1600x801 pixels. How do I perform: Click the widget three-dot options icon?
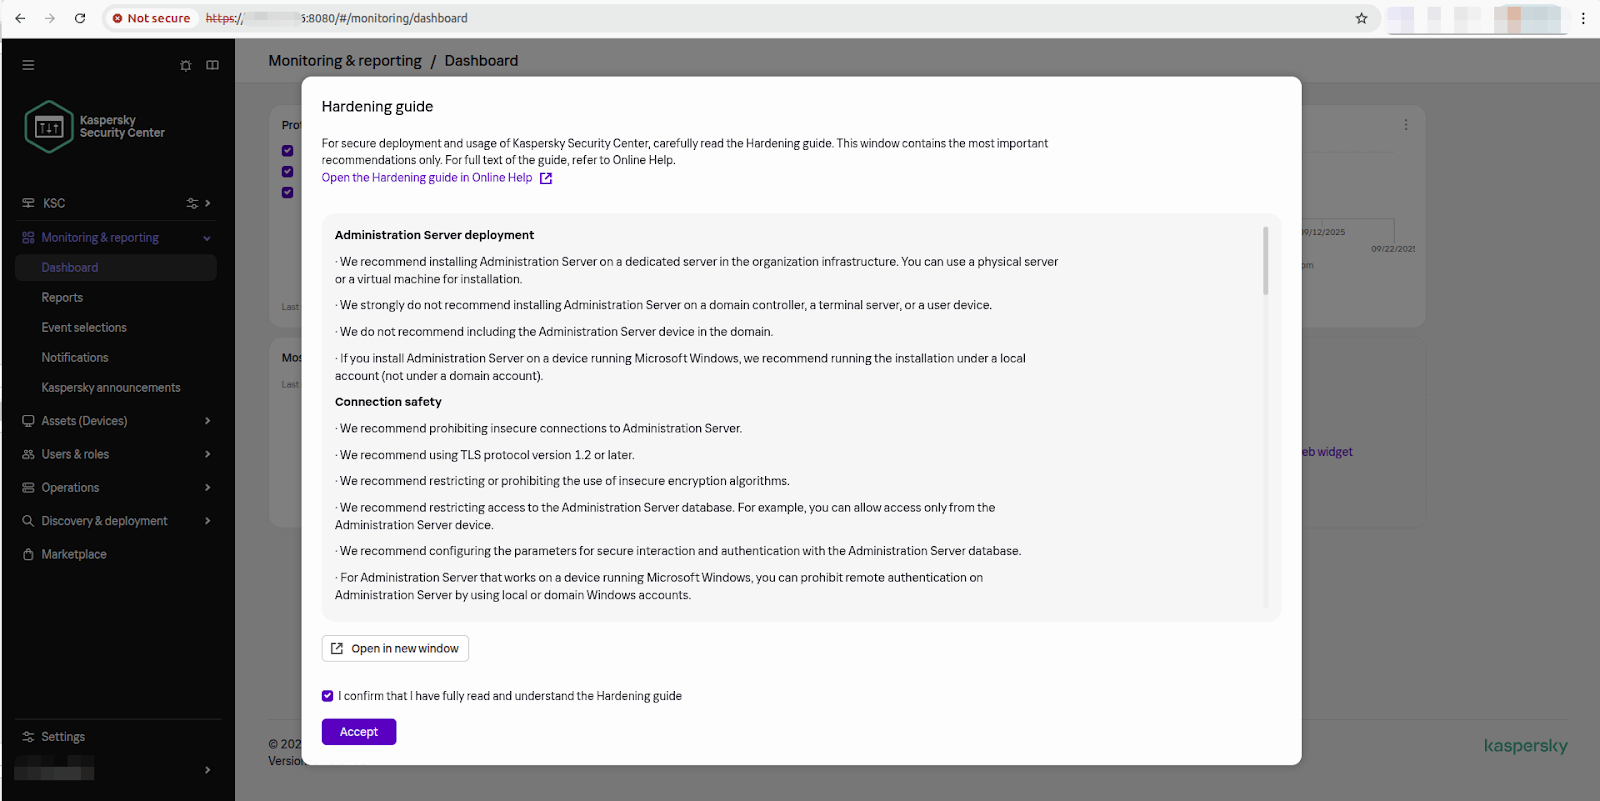(x=1405, y=125)
